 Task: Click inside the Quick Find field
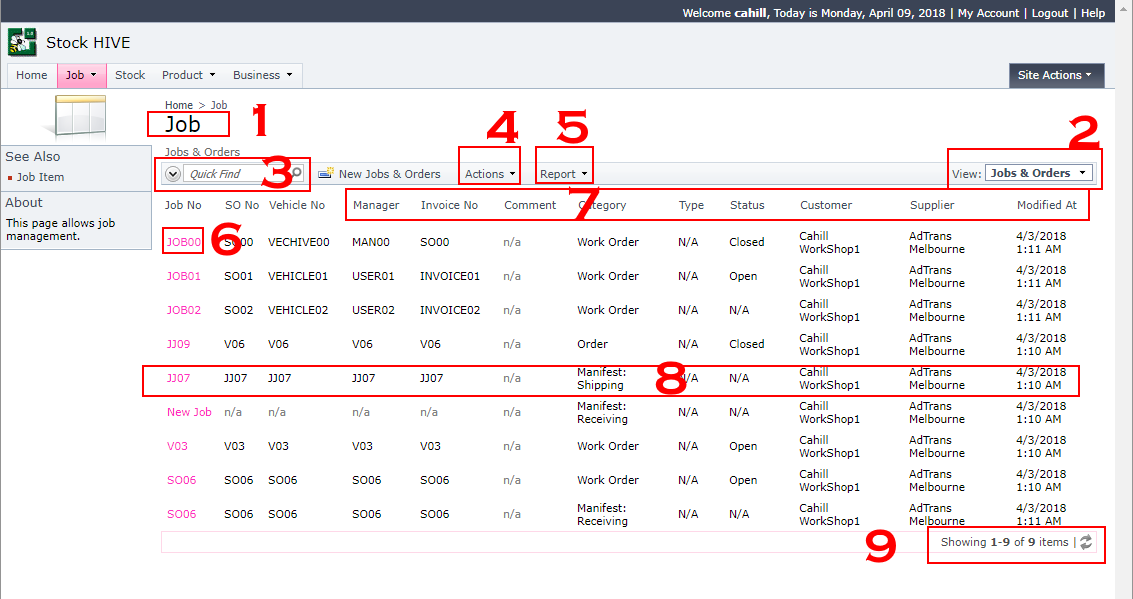tap(236, 173)
